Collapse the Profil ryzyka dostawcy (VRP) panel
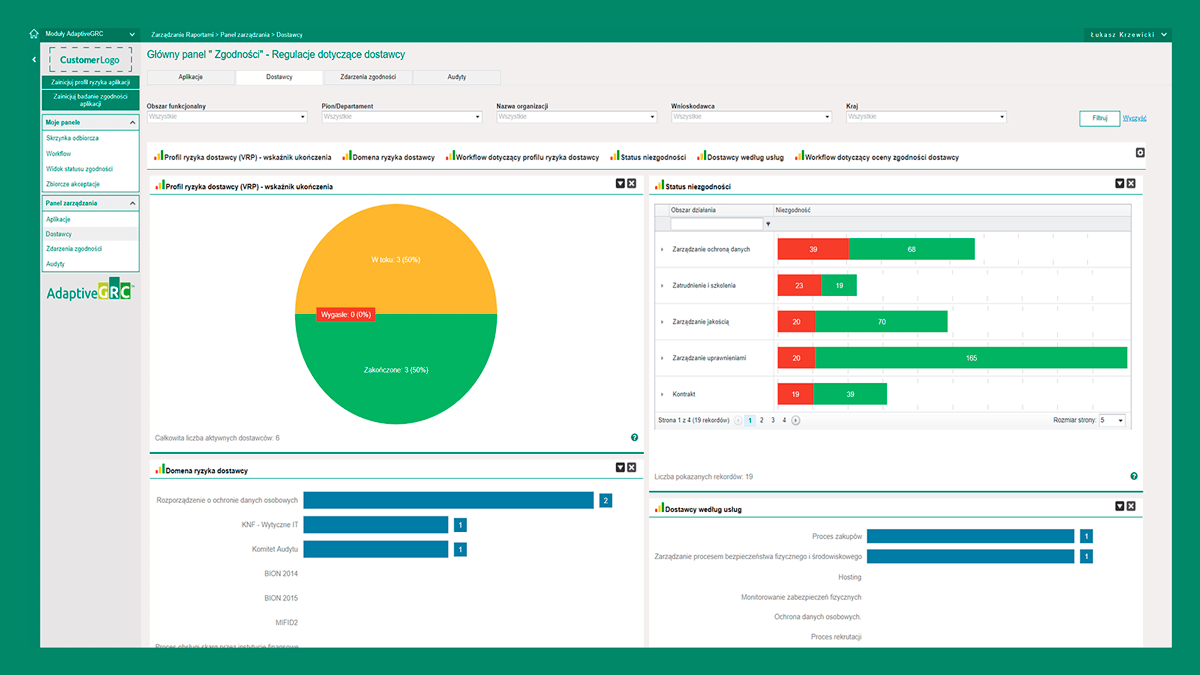 tap(619, 184)
